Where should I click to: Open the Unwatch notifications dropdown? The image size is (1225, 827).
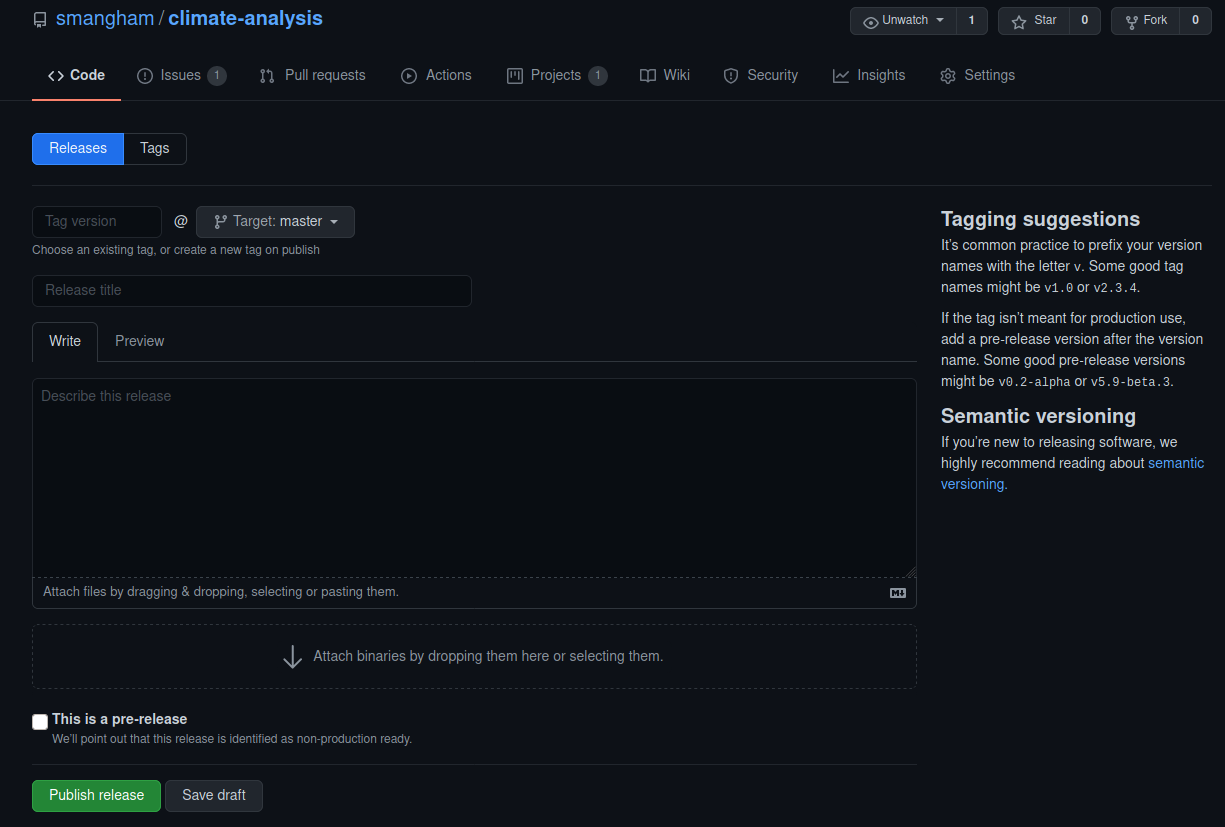[x=903, y=21]
